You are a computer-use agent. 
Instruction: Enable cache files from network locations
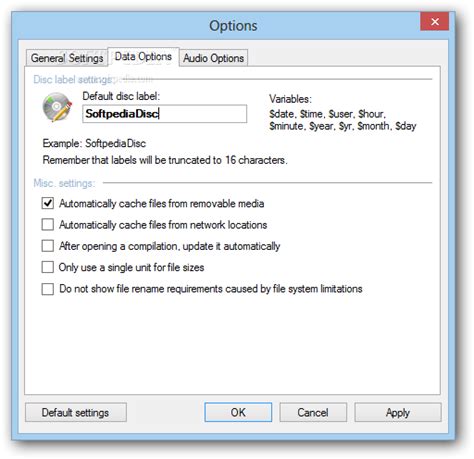pyautogui.click(x=48, y=224)
